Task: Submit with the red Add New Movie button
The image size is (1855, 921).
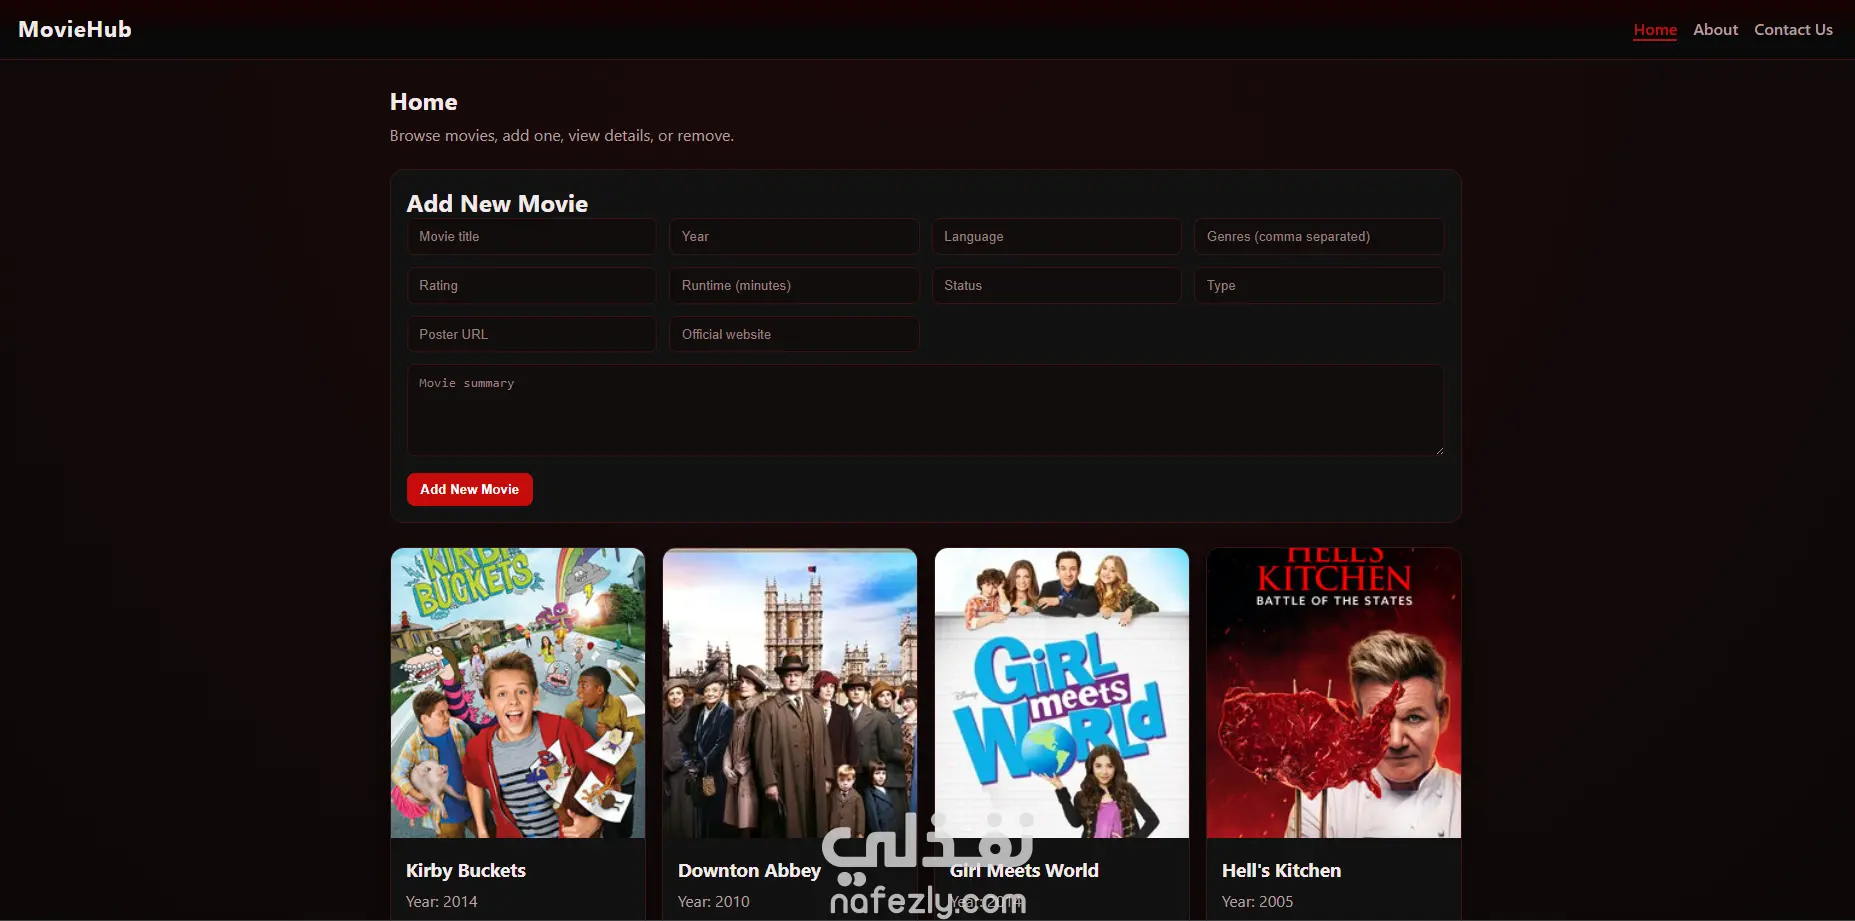Action: 470,490
